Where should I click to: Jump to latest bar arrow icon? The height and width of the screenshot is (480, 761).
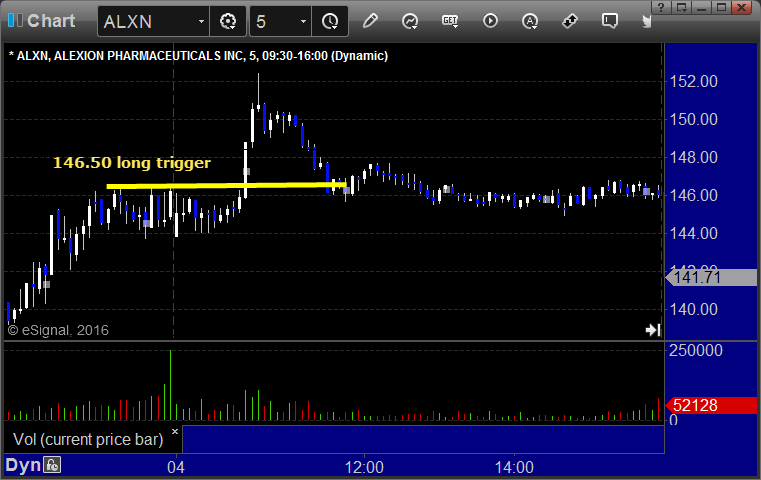coord(653,330)
